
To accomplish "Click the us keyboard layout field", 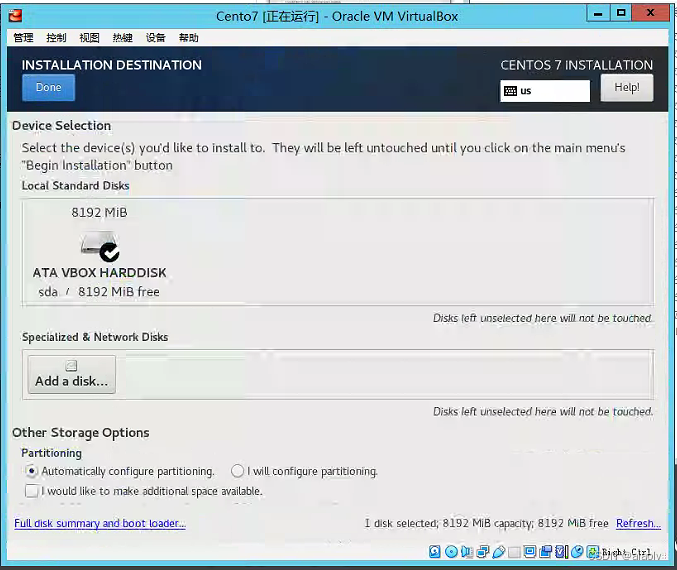I will click(x=545, y=91).
